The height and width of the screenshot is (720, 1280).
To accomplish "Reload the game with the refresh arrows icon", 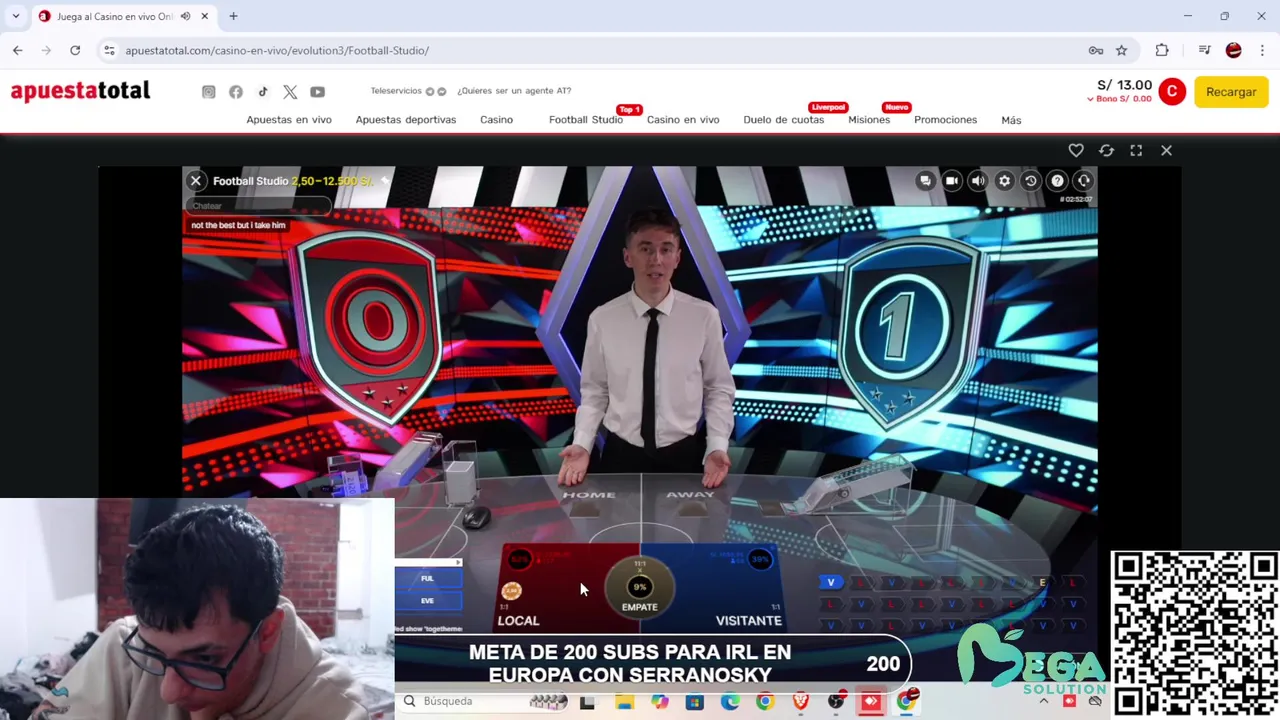I will tap(1106, 150).
